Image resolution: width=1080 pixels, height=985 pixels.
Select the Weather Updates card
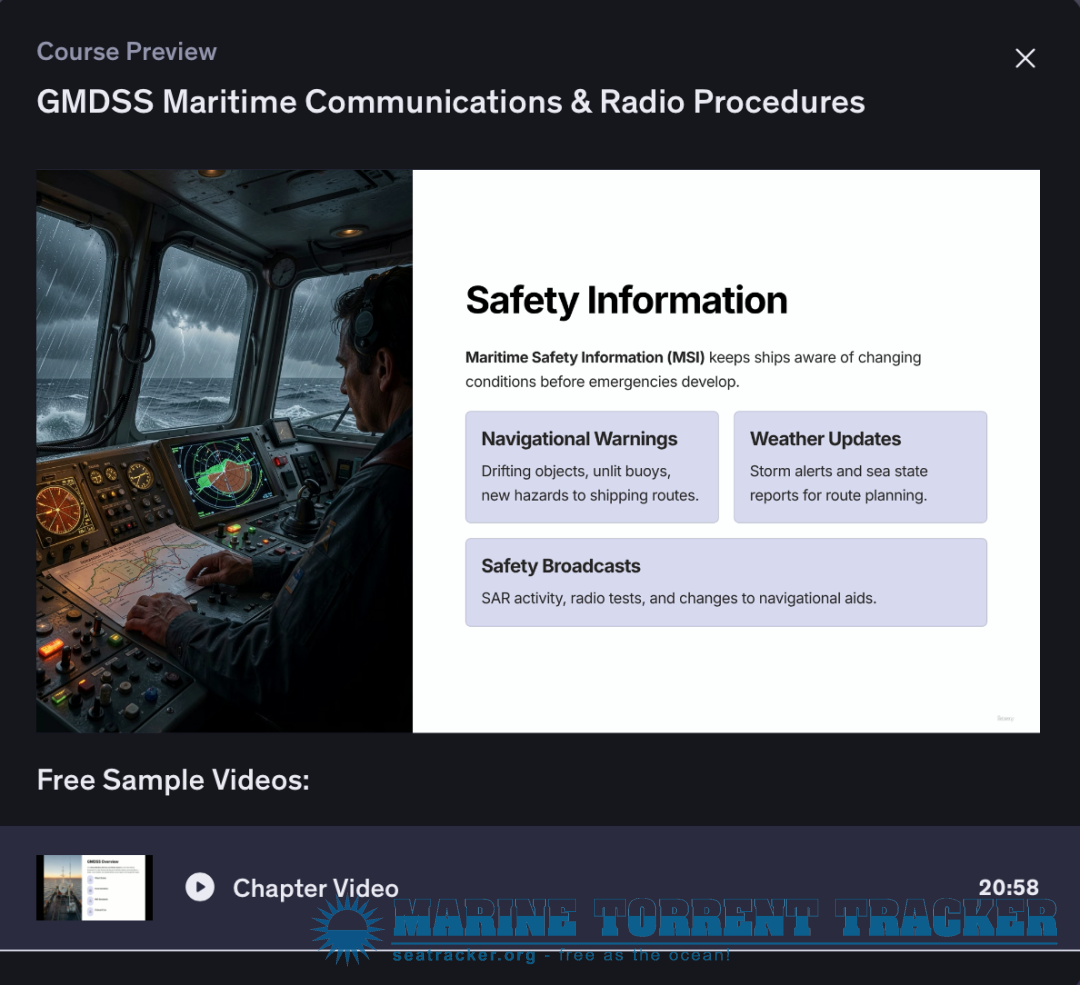coord(860,467)
